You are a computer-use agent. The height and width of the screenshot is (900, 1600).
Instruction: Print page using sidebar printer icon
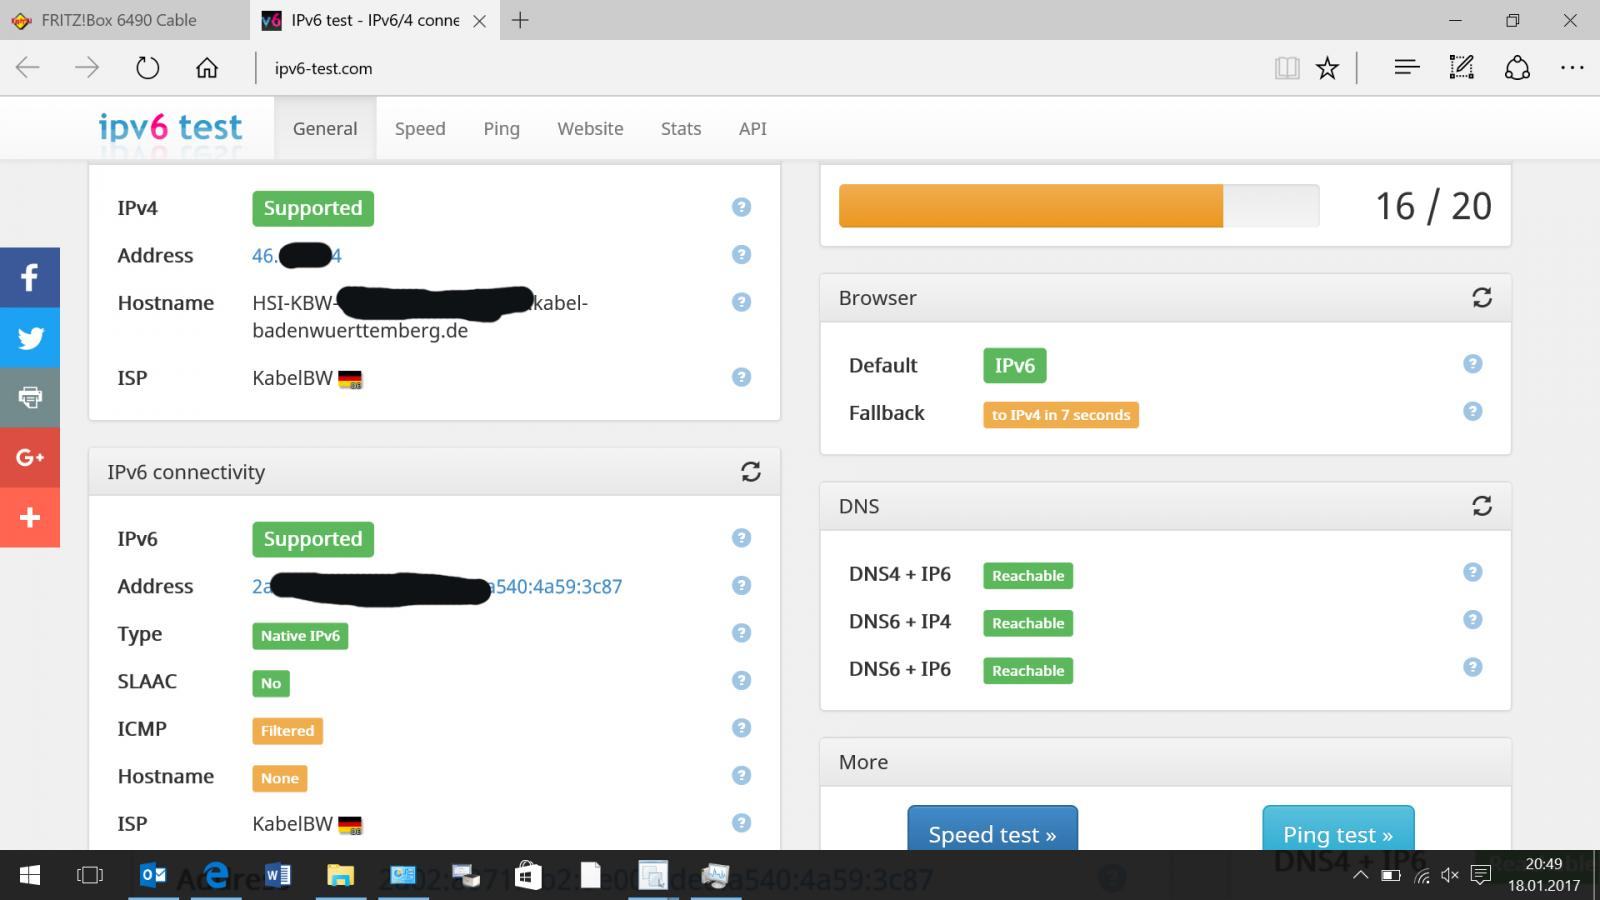point(30,397)
